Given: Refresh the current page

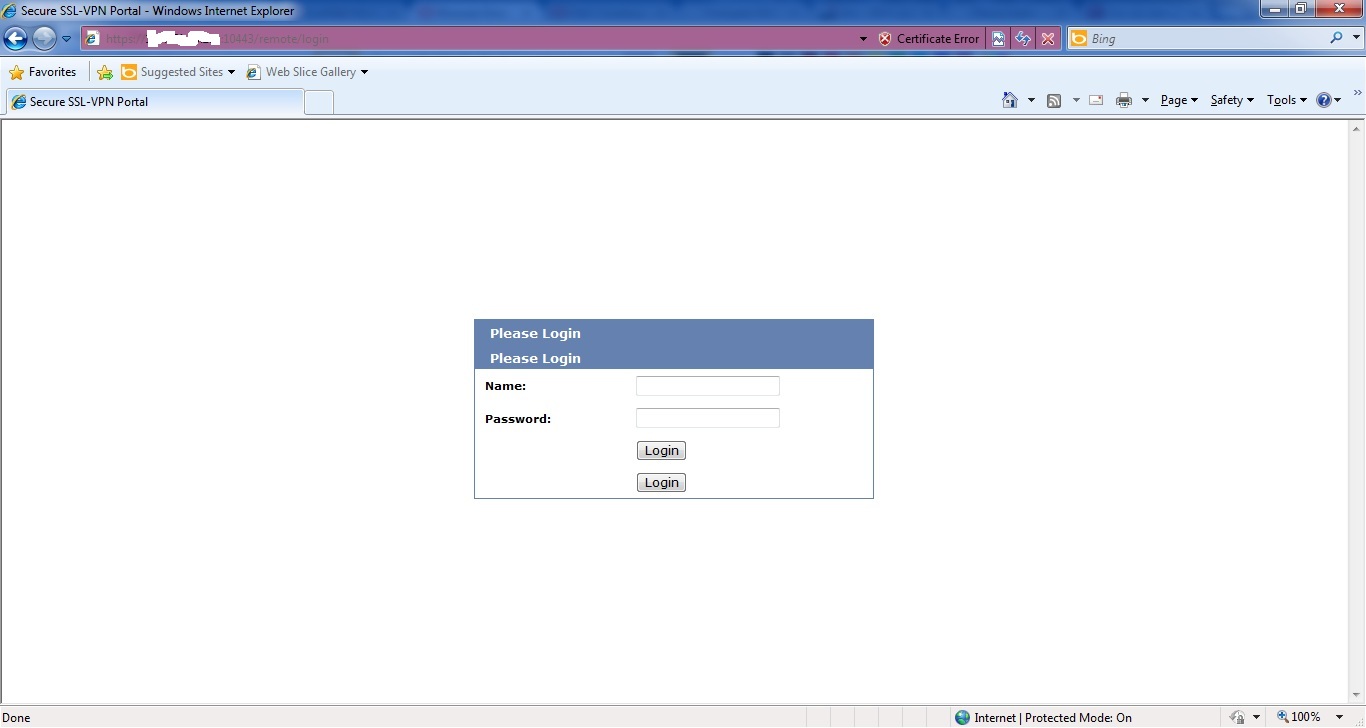Looking at the screenshot, I should coord(1022,38).
